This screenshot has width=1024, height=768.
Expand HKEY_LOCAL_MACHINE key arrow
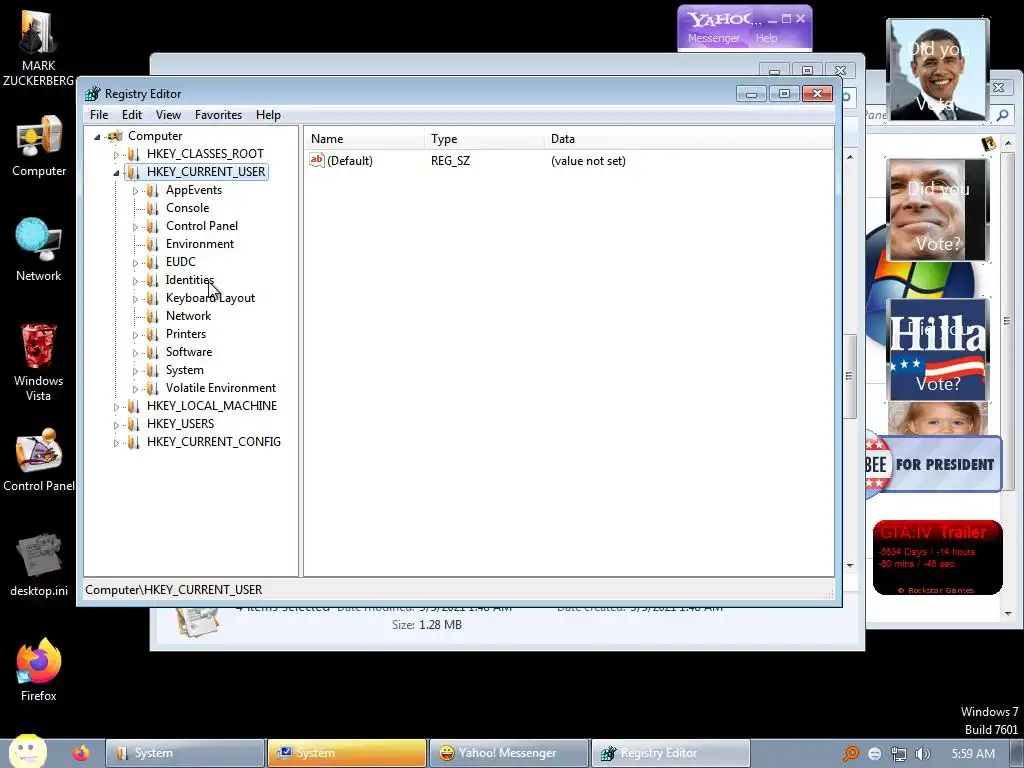(116, 406)
